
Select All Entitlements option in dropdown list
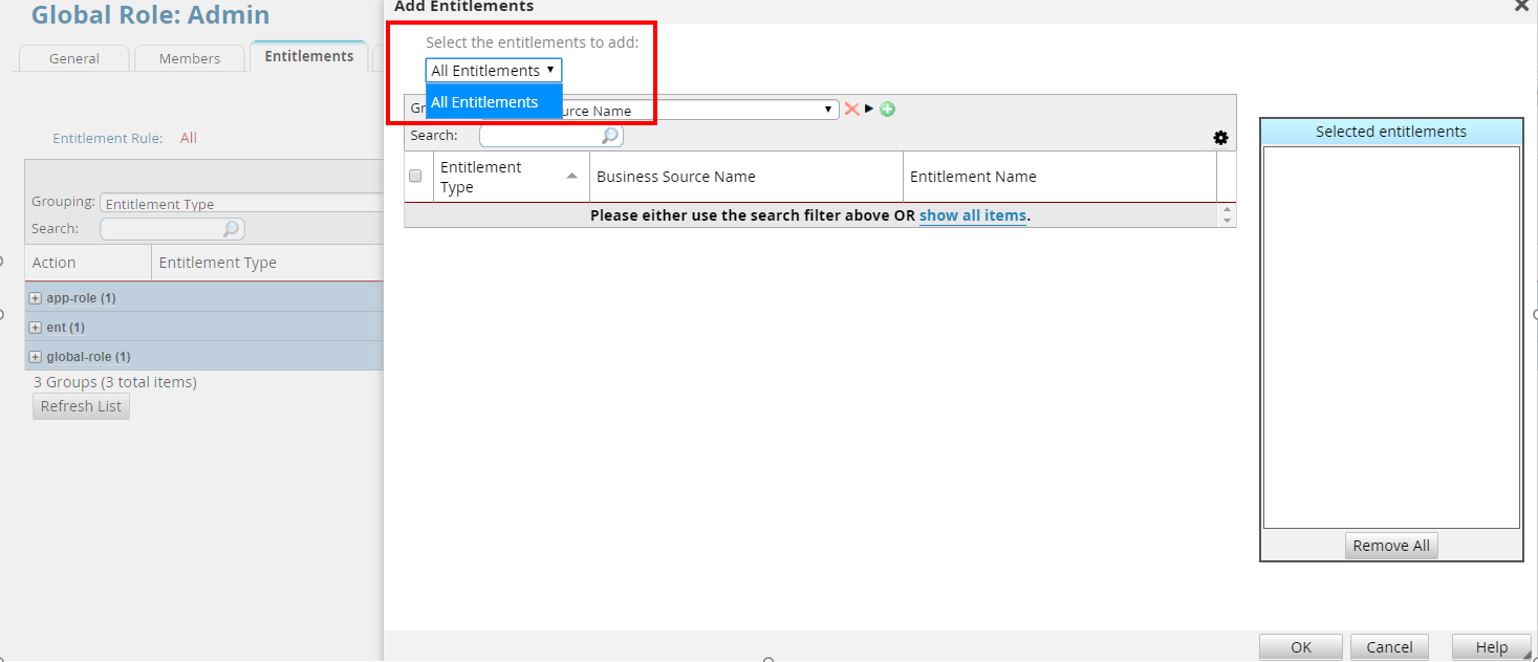point(494,102)
